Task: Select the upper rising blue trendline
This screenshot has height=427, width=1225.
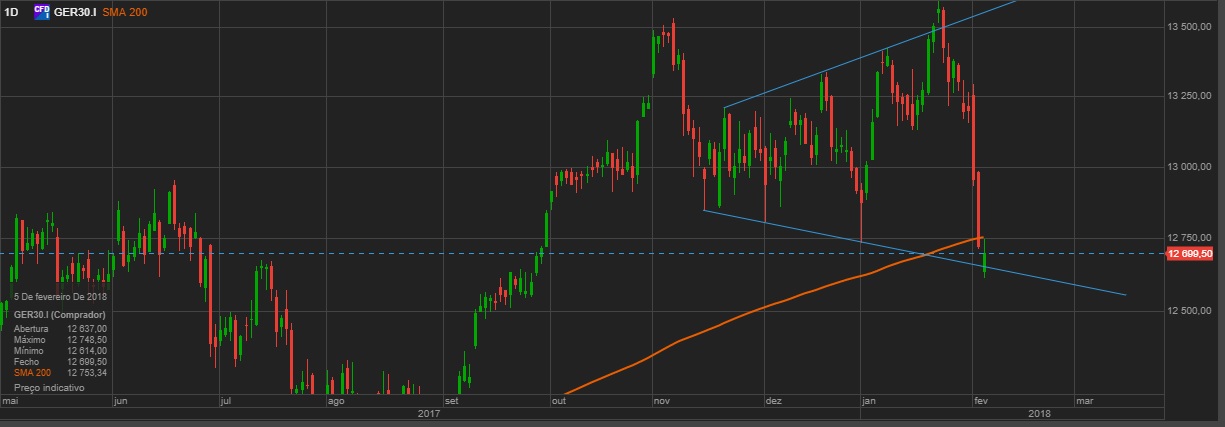Action: click(x=870, y=55)
